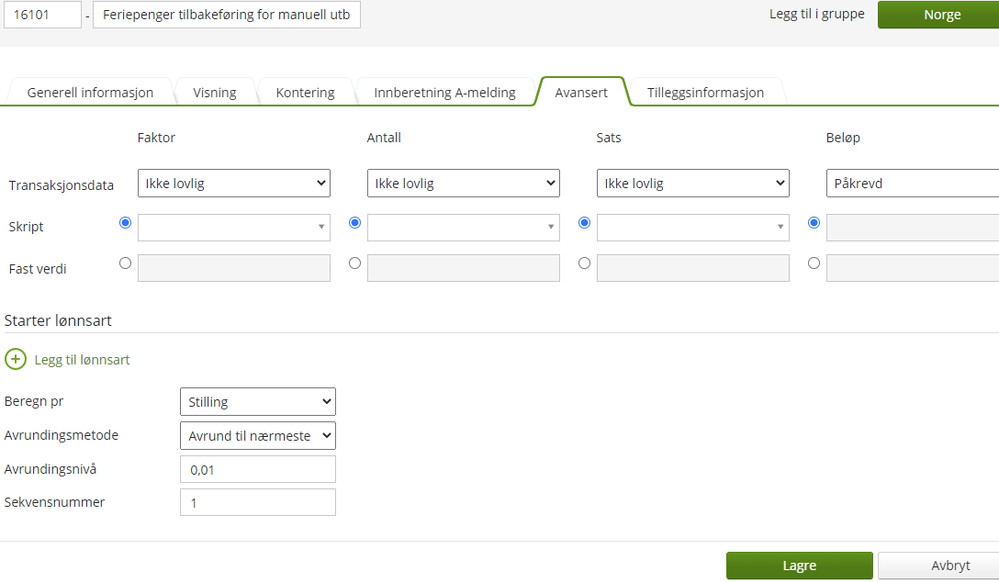Click the Fast verdi input under Faktor
The width and height of the screenshot is (999, 582).
coord(234,268)
